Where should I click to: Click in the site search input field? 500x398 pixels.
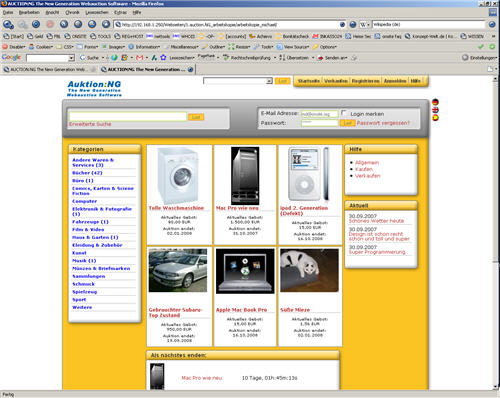128,116
